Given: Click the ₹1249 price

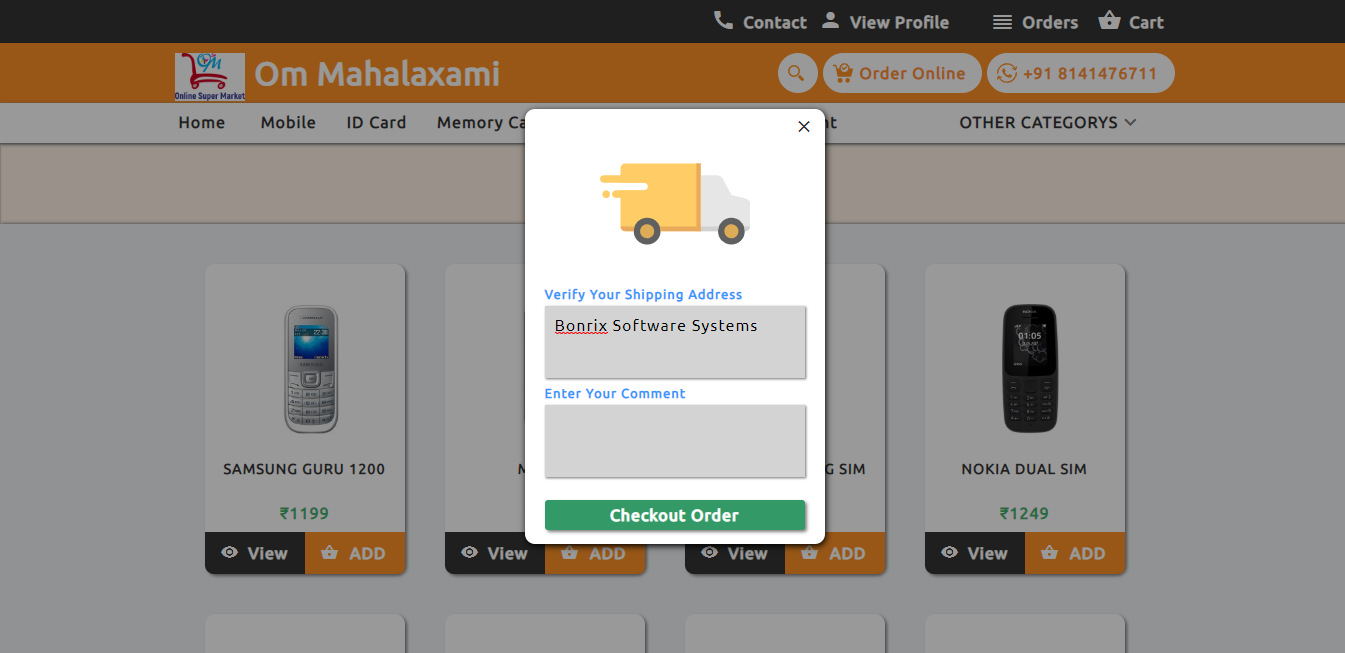Looking at the screenshot, I should click(1024, 514).
